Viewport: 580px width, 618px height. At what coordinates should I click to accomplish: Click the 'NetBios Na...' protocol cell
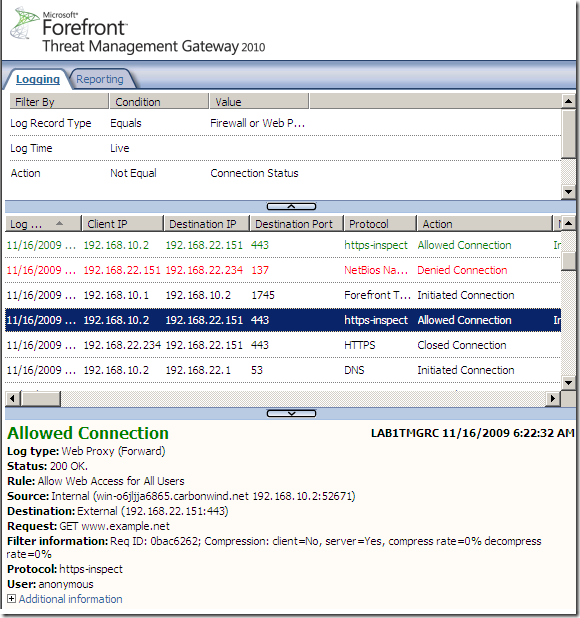(376, 270)
